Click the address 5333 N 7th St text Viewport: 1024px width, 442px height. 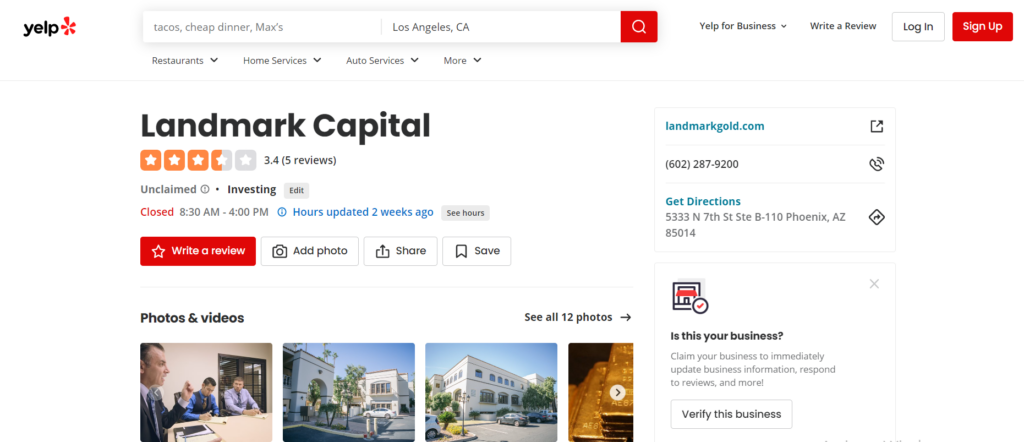click(x=755, y=225)
